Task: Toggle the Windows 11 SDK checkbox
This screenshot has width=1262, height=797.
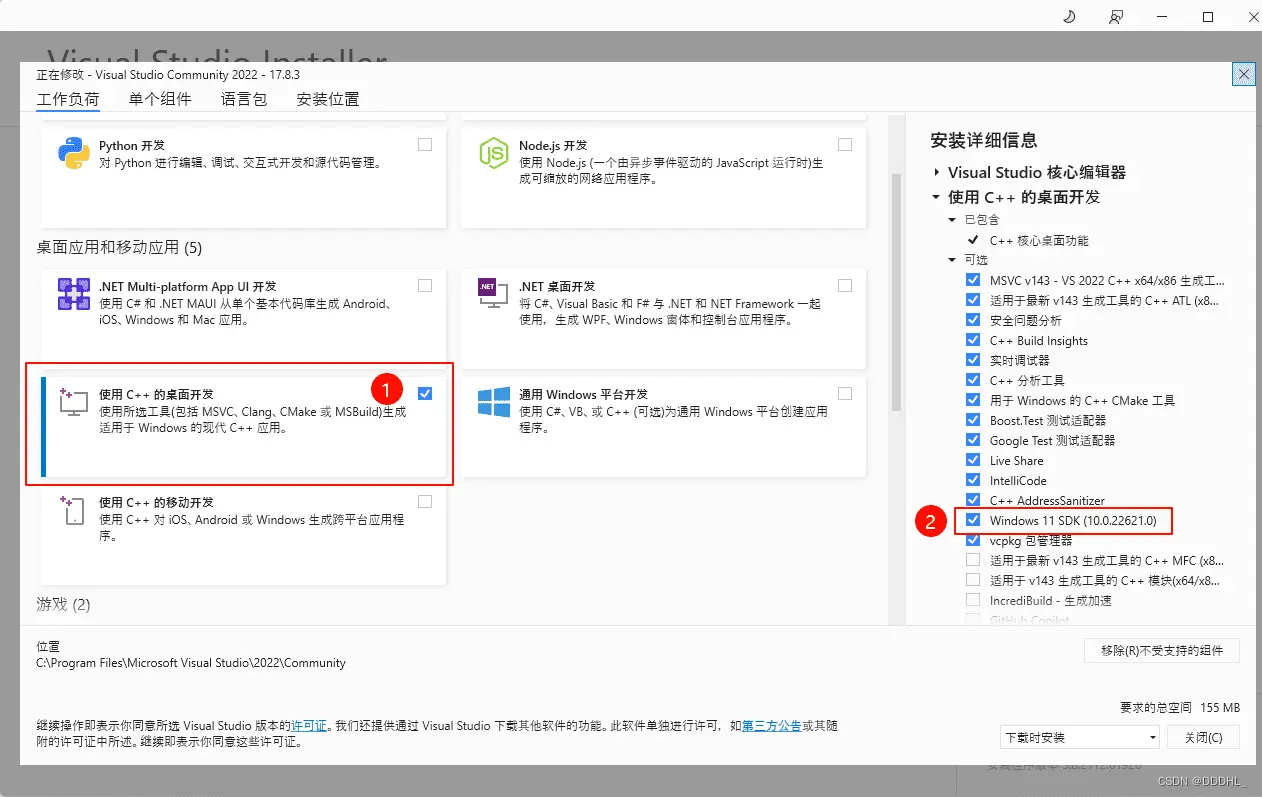Action: tap(973, 520)
